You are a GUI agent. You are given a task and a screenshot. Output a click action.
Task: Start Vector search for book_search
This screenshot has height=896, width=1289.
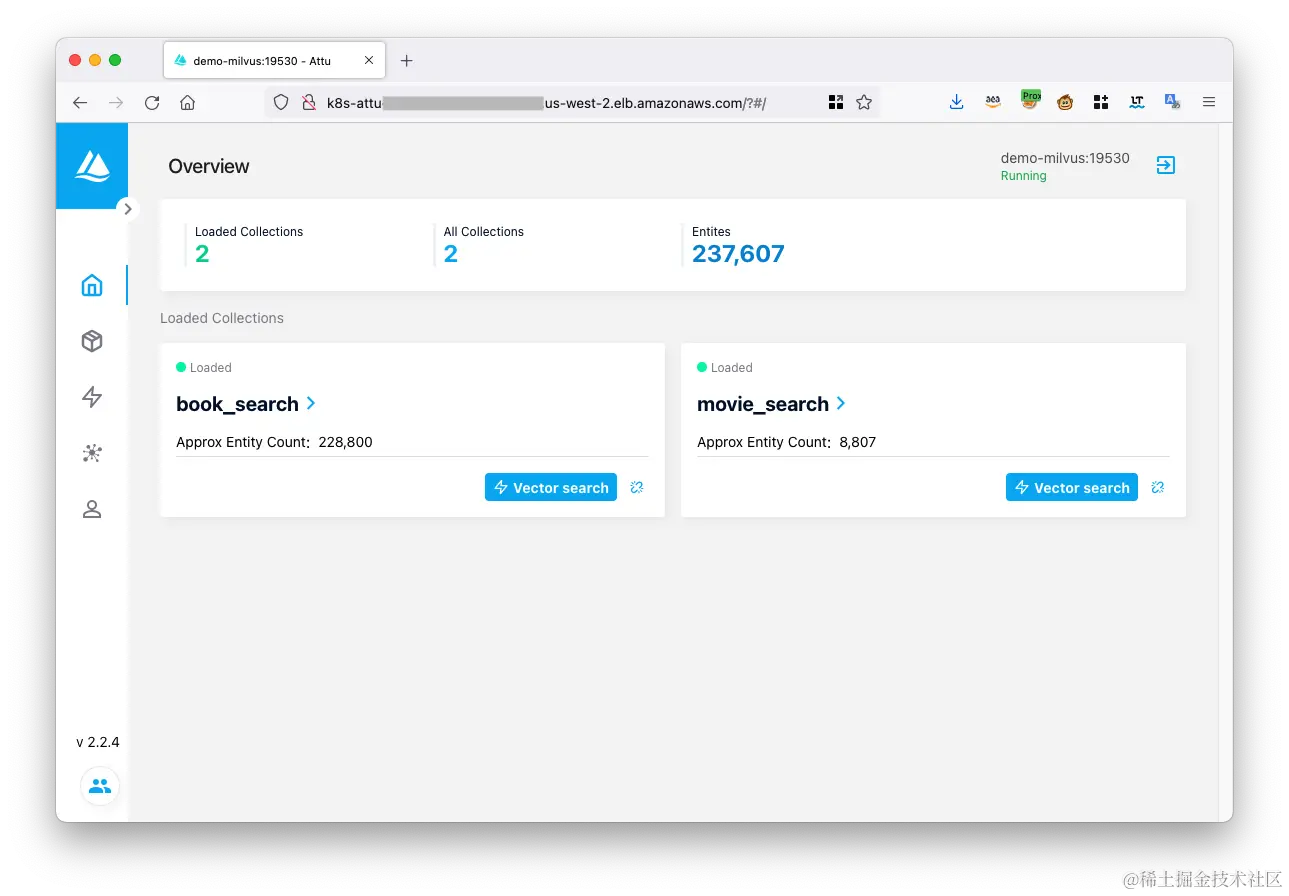(551, 487)
